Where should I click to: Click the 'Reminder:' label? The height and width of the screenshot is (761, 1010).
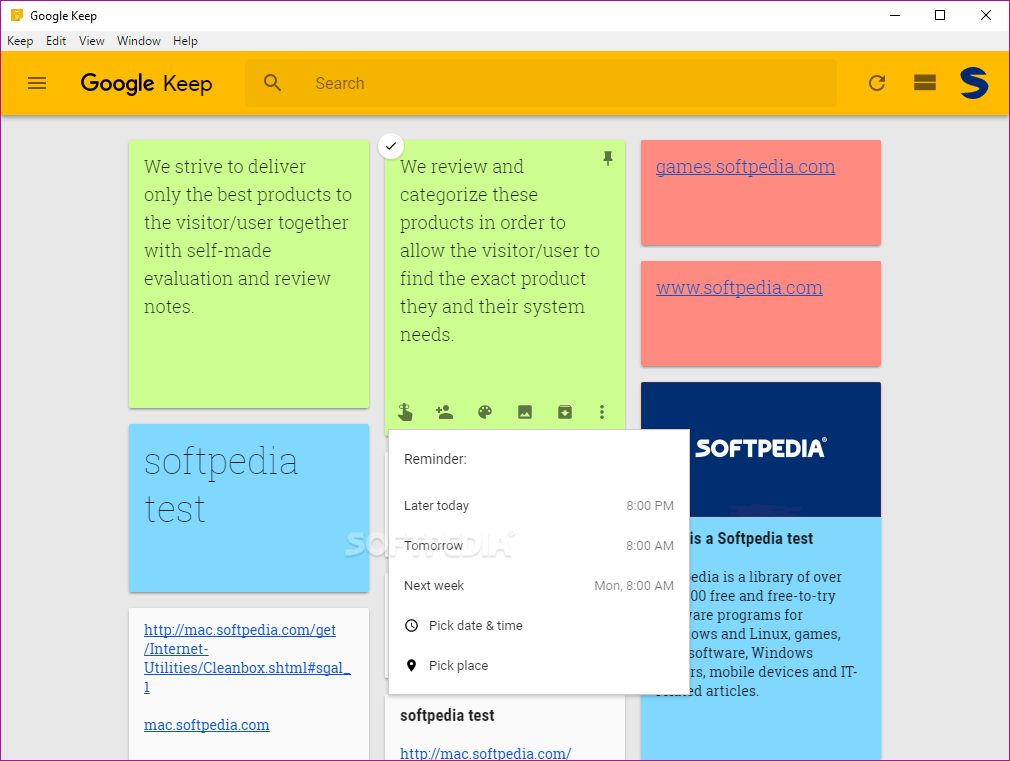tap(435, 459)
